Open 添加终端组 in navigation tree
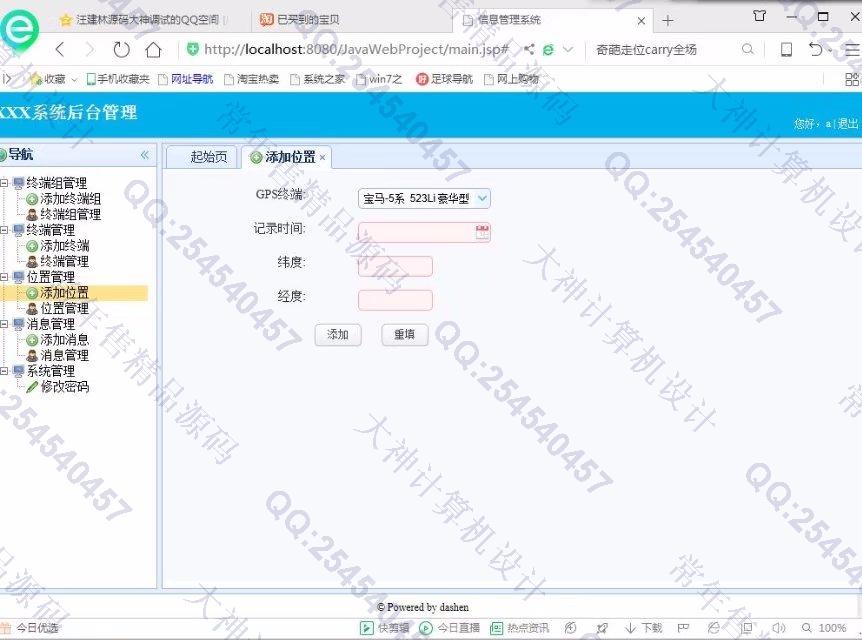 pyautogui.click(x=64, y=198)
